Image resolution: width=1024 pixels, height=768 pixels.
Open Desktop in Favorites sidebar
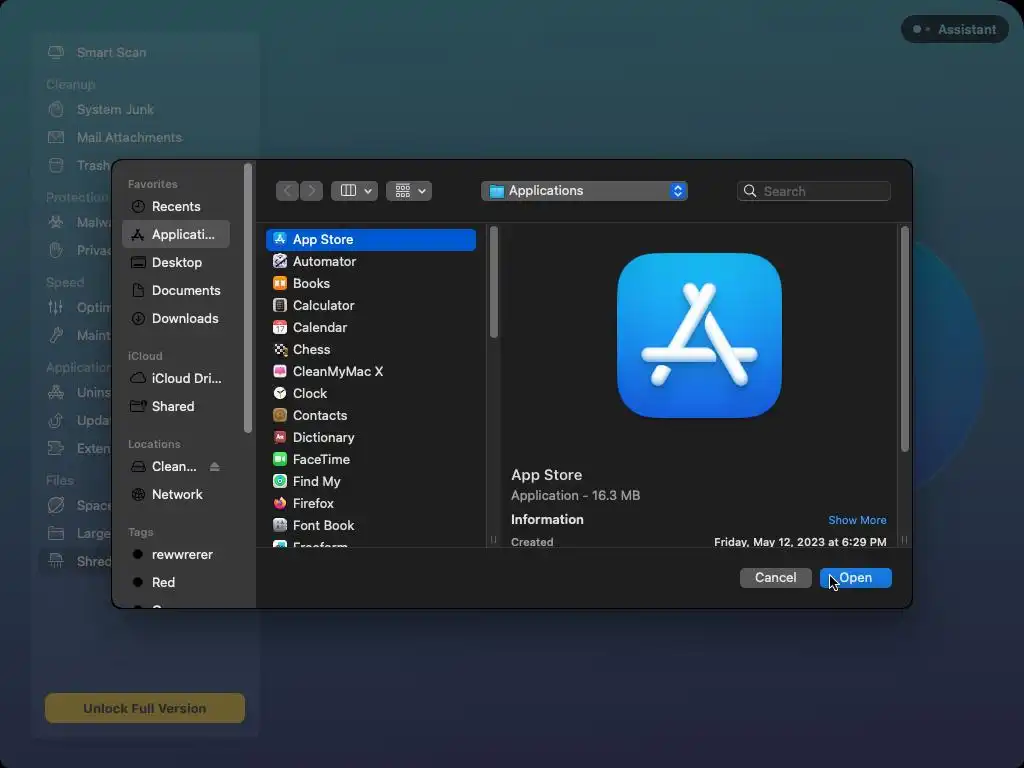tap(176, 263)
